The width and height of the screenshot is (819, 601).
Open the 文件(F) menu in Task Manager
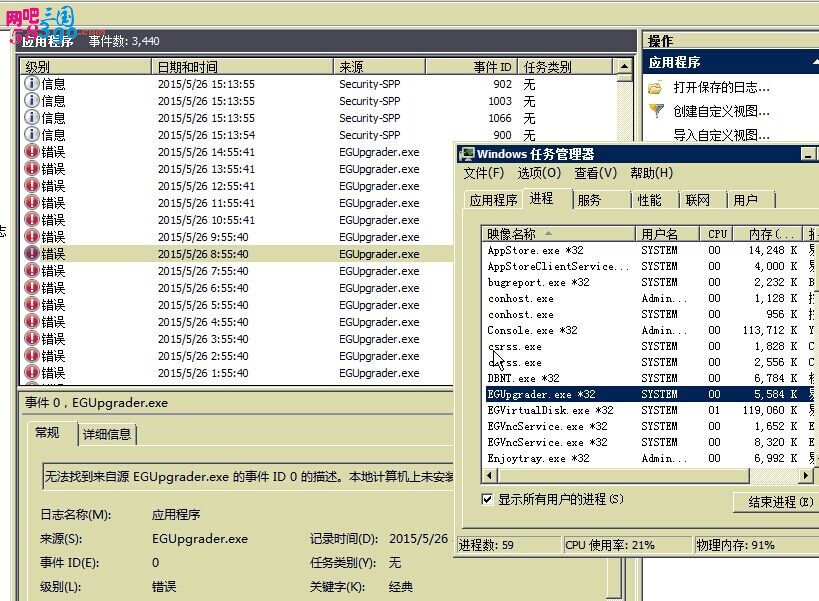[x=484, y=173]
